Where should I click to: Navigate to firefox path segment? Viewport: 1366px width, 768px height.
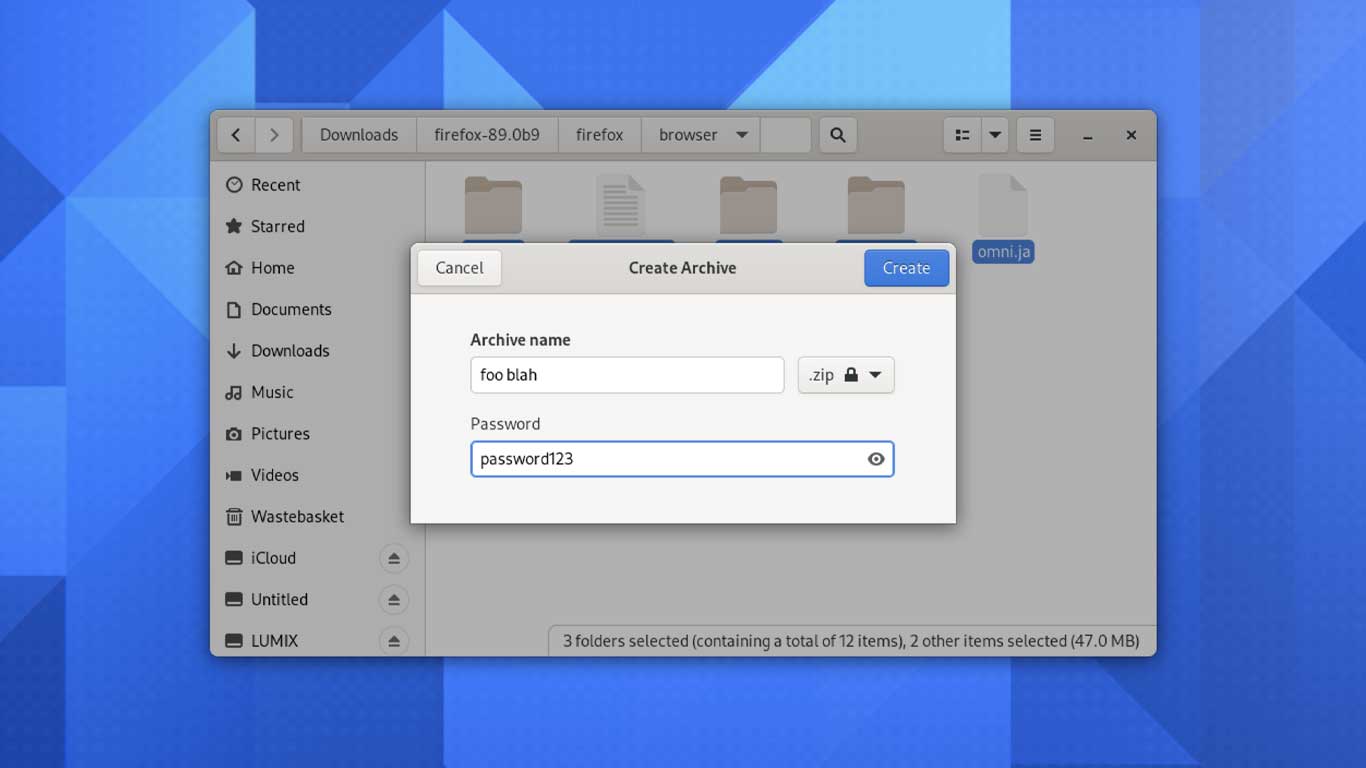click(x=600, y=135)
